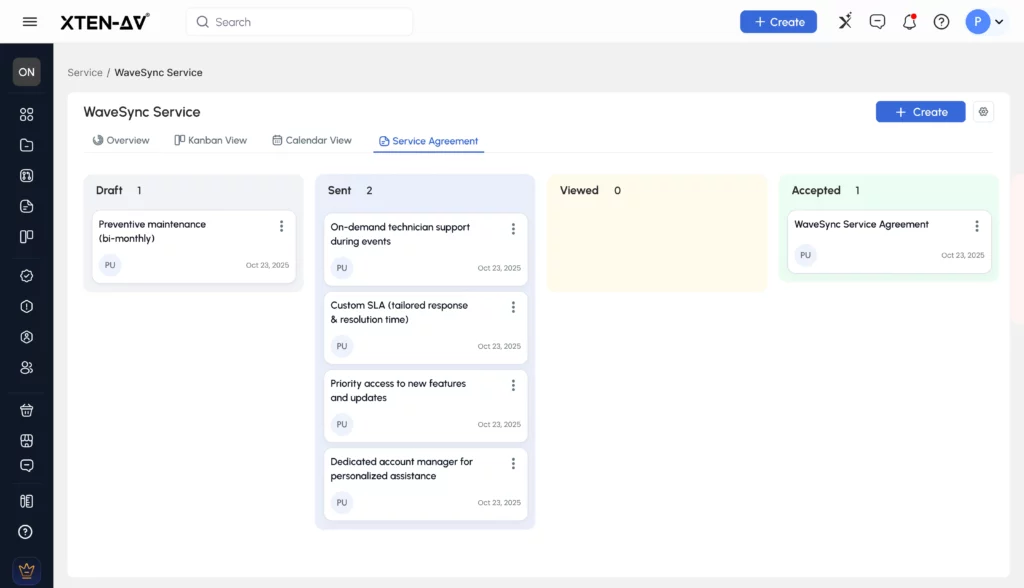Click the panel Create button
The height and width of the screenshot is (588, 1024).
pos(920,112)
